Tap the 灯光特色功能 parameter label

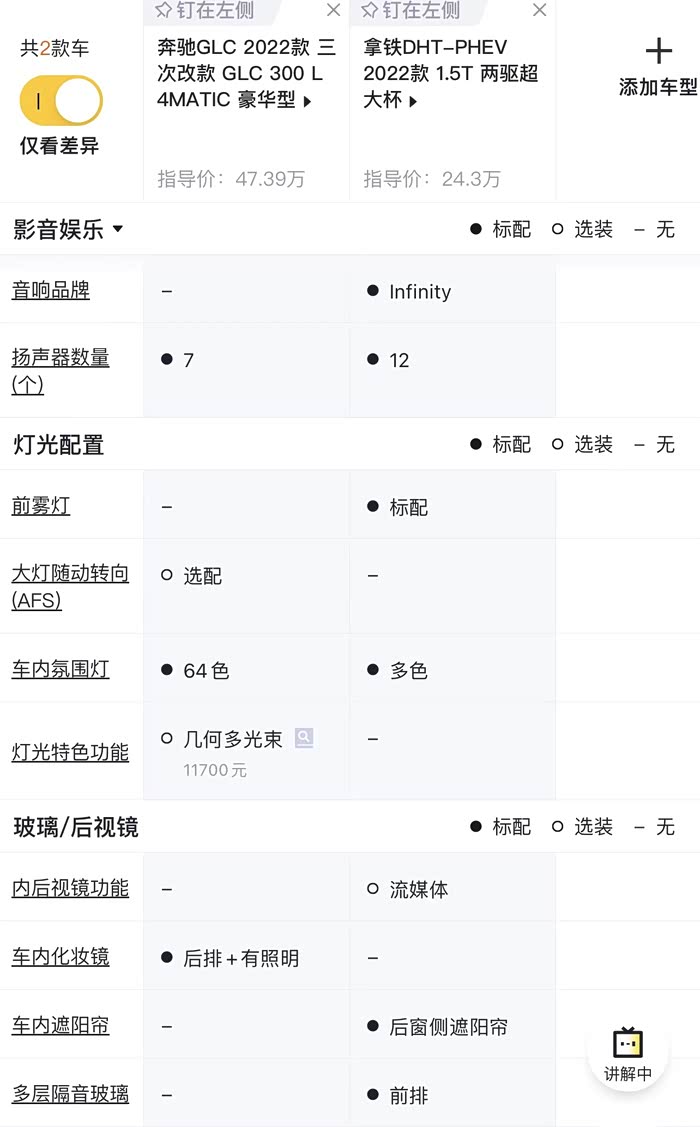70,752
